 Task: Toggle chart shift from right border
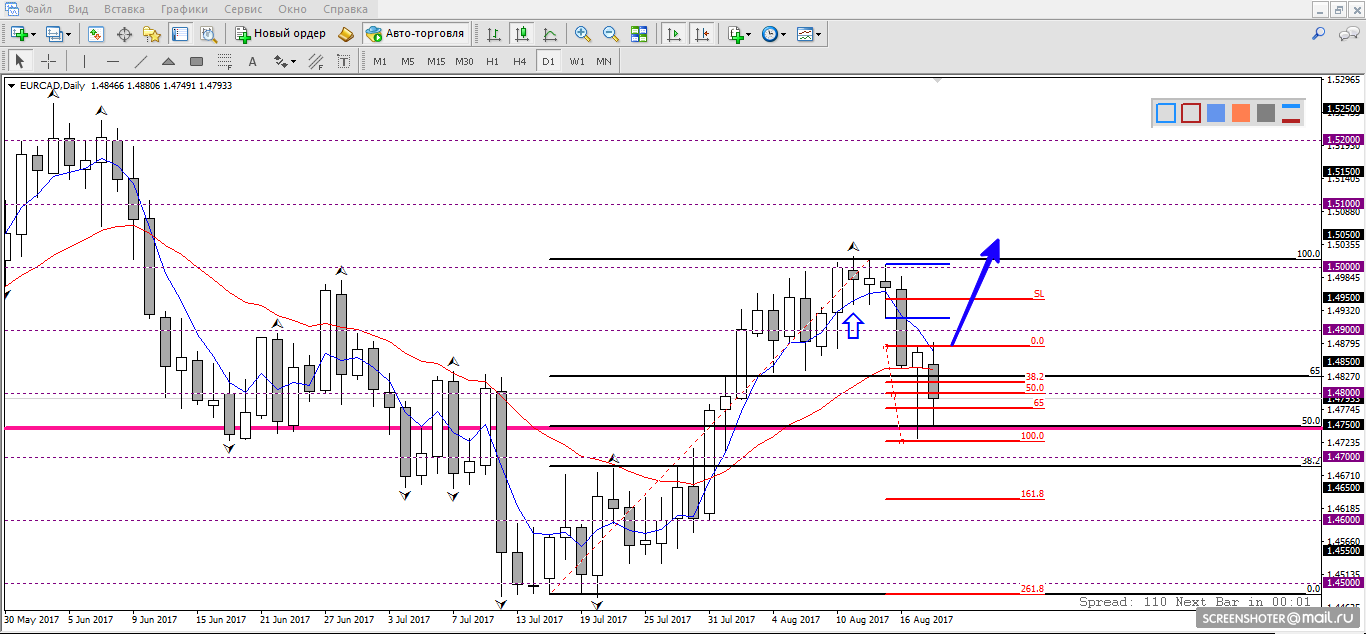[703, 34]
